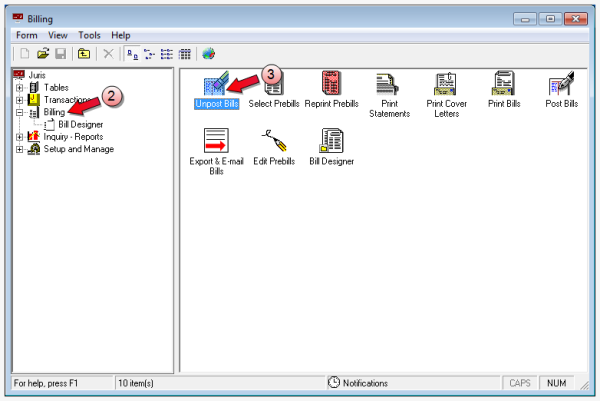Select Inquiry - Reports in the tree
The width and height of the screenshot is (600, 401).
(73, 137)
